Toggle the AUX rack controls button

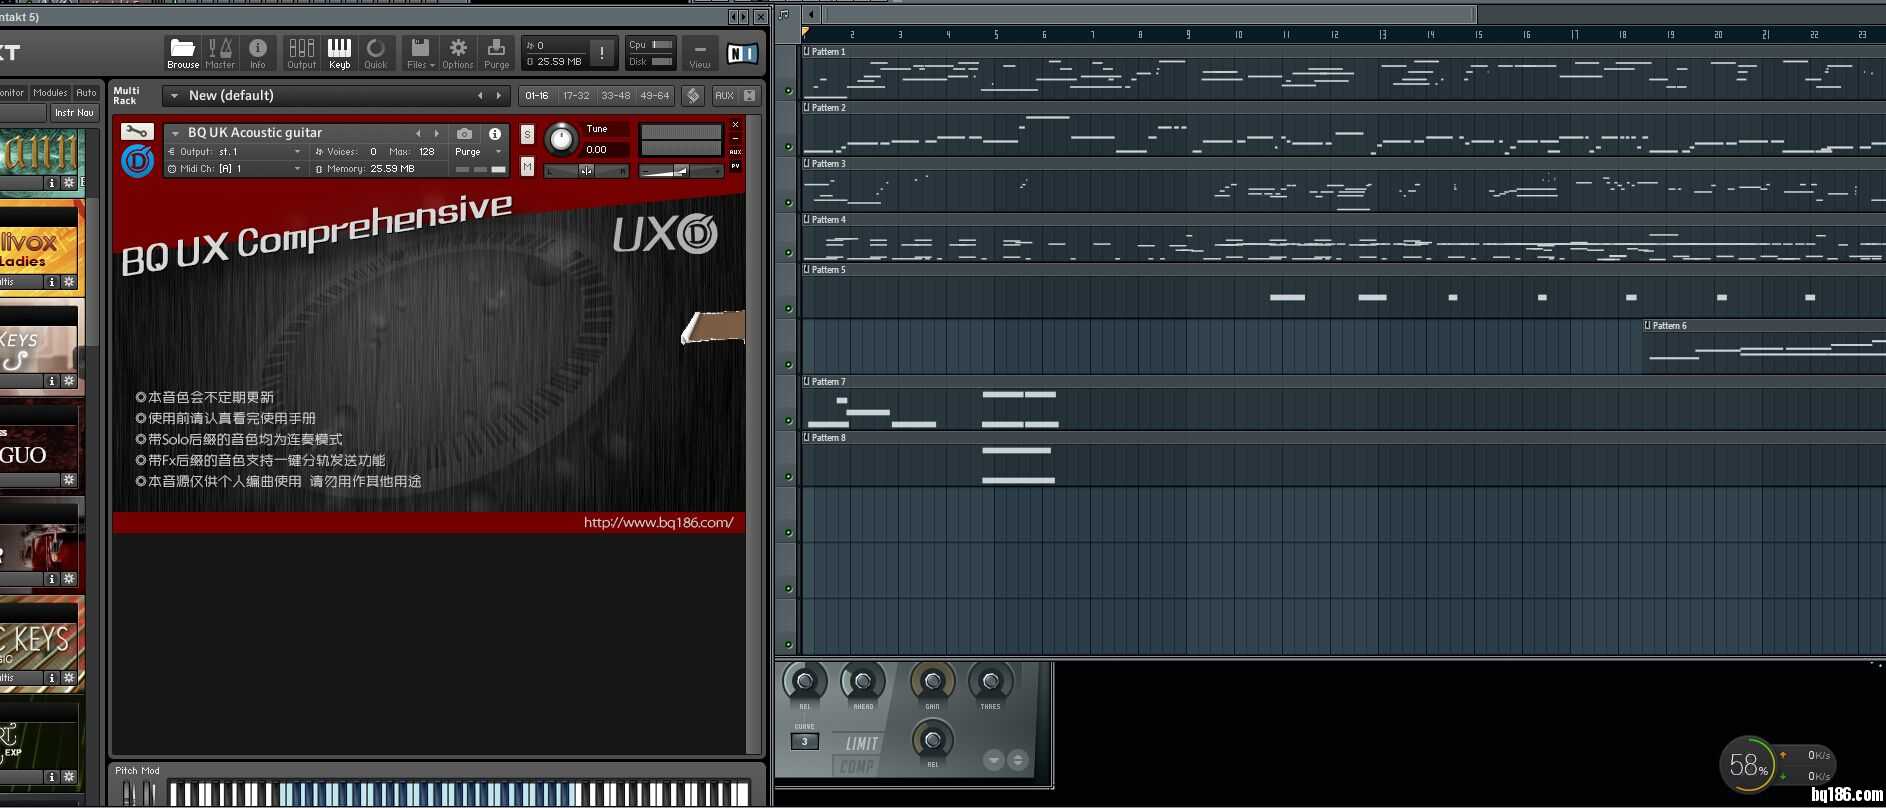724,95
